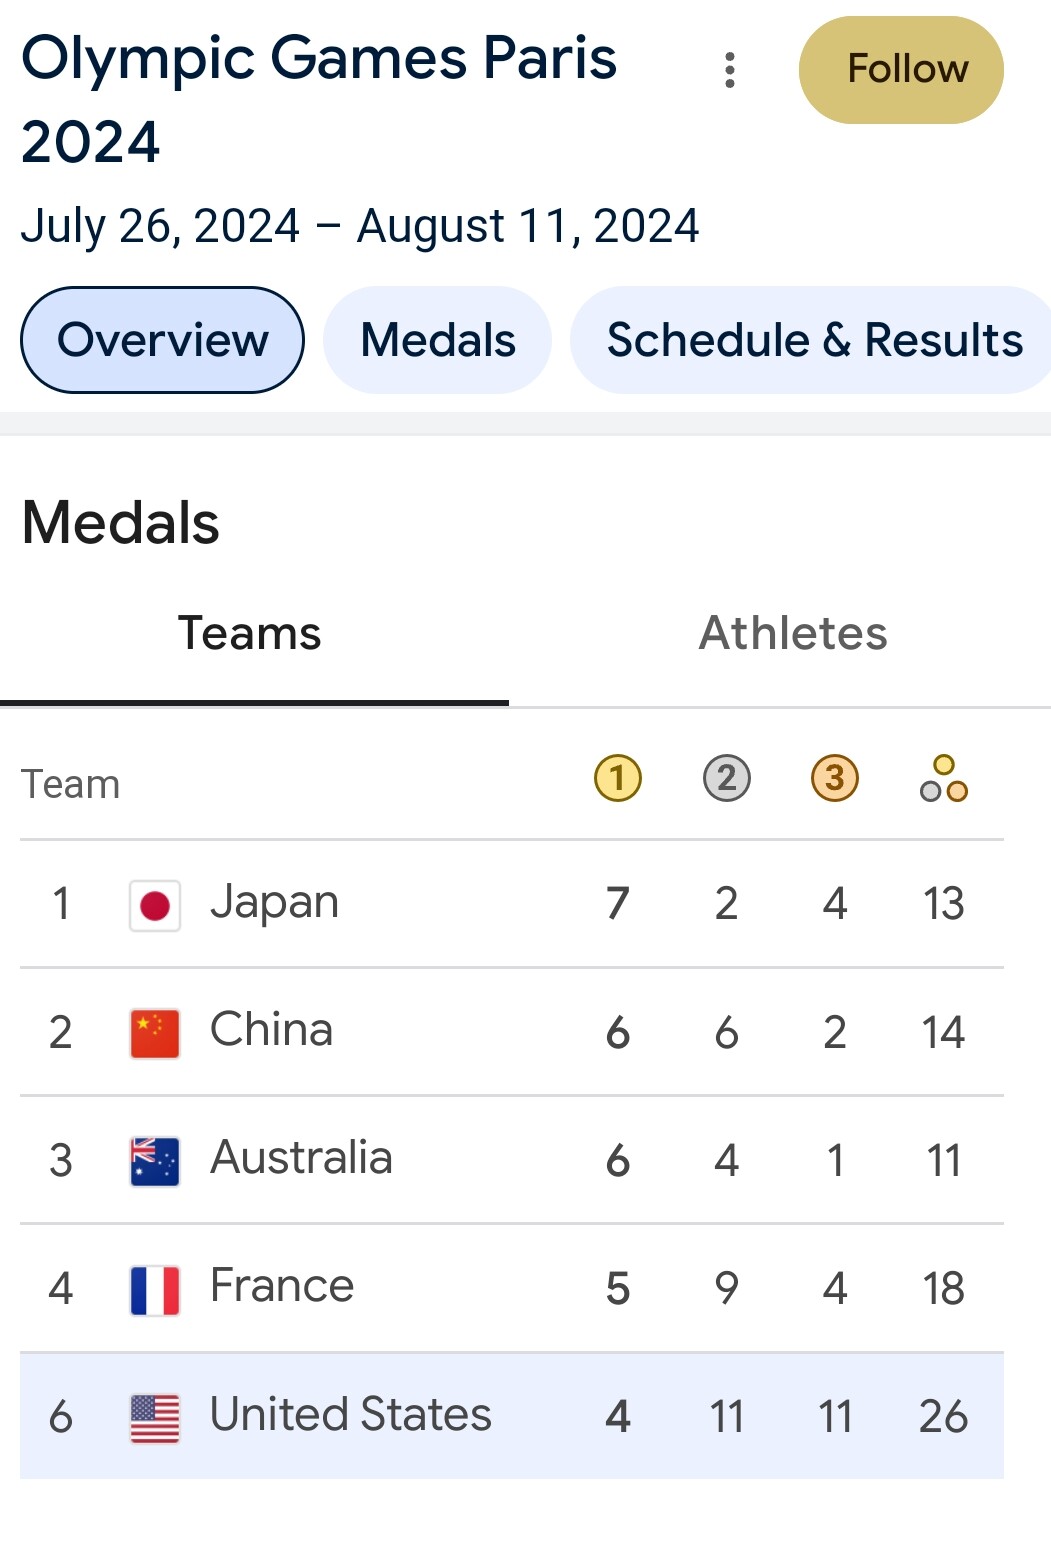Tap the France flag icon
The width and height of the screenshot is (1051, 1544).
pyautogui.click(x=155, y=1290)
